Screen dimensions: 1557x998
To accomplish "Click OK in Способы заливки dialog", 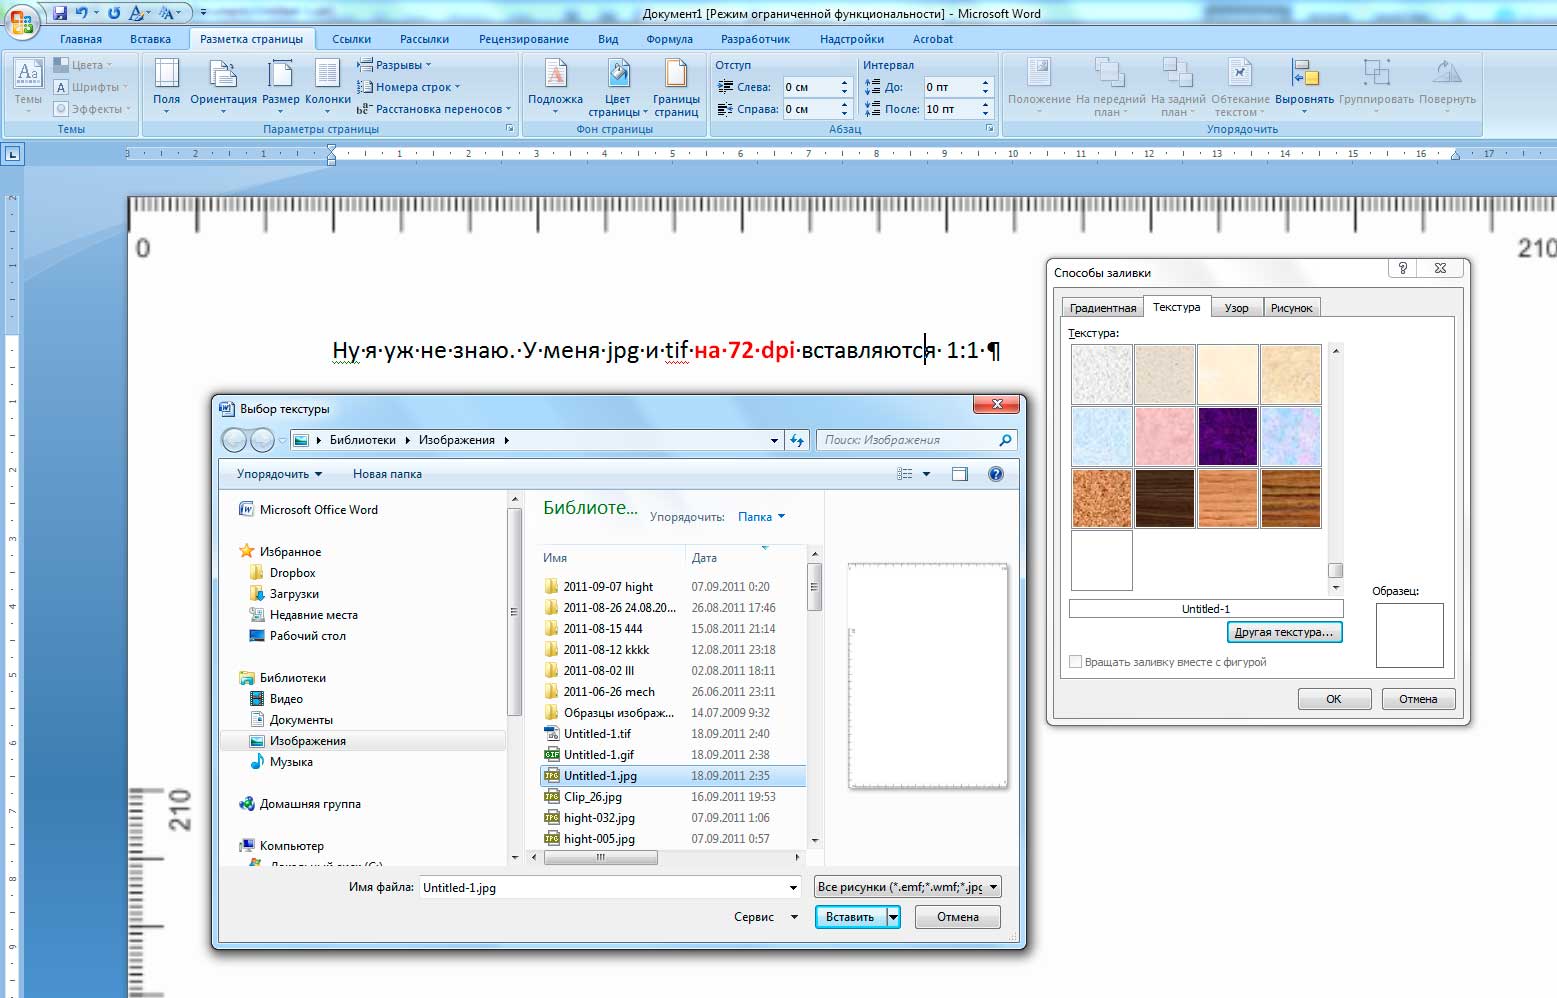I will tap(1334, 699).
